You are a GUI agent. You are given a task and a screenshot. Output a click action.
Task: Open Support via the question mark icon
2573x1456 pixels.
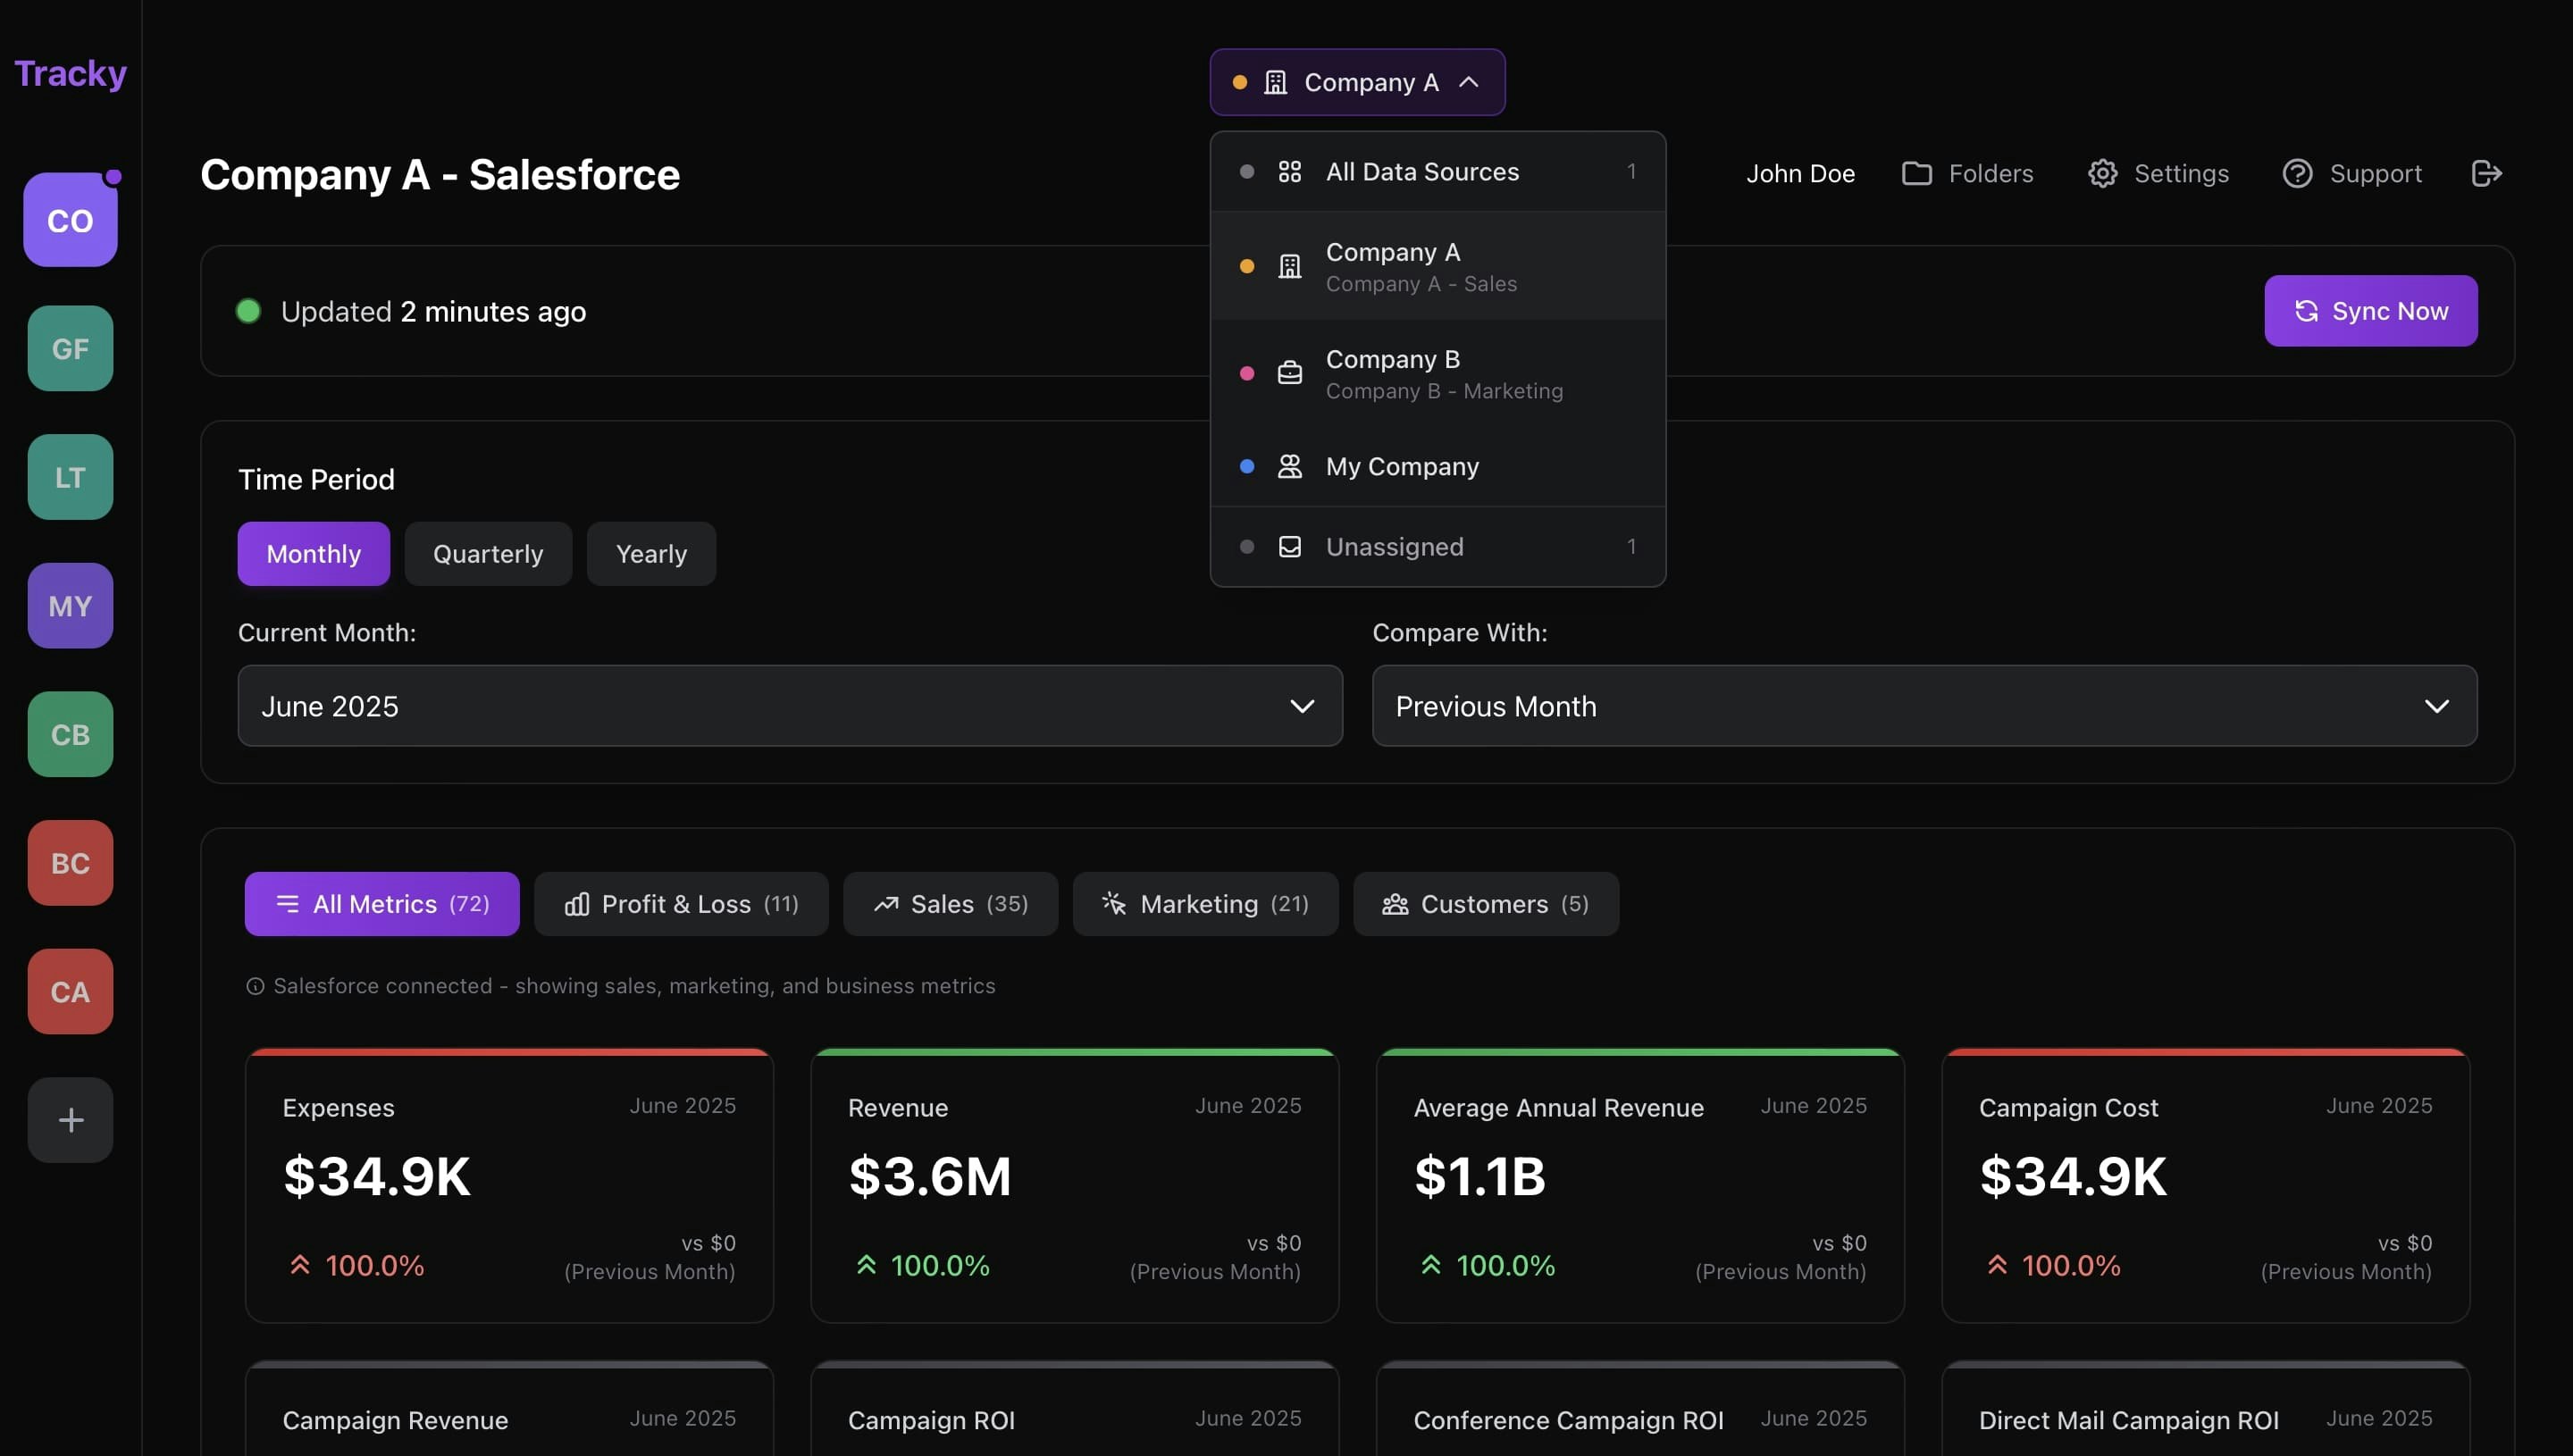click(2297, 173)
